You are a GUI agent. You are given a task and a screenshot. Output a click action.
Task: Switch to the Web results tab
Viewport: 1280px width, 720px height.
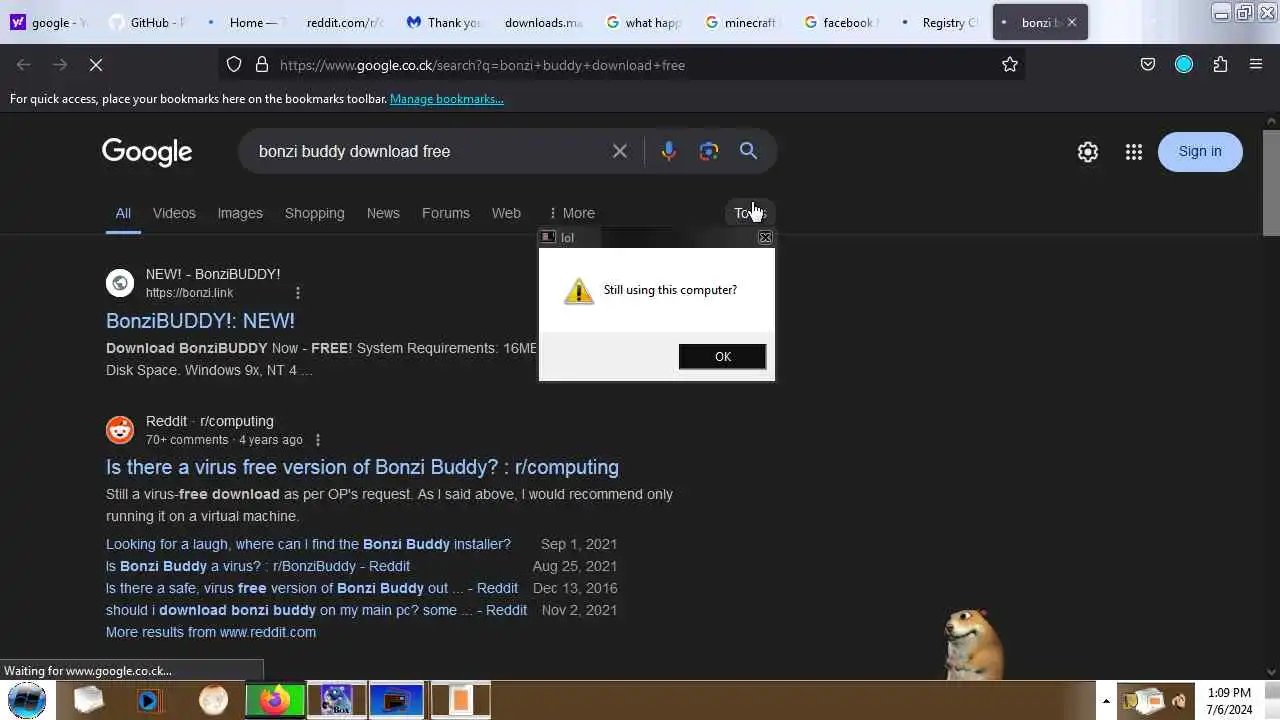pos(506,213)
